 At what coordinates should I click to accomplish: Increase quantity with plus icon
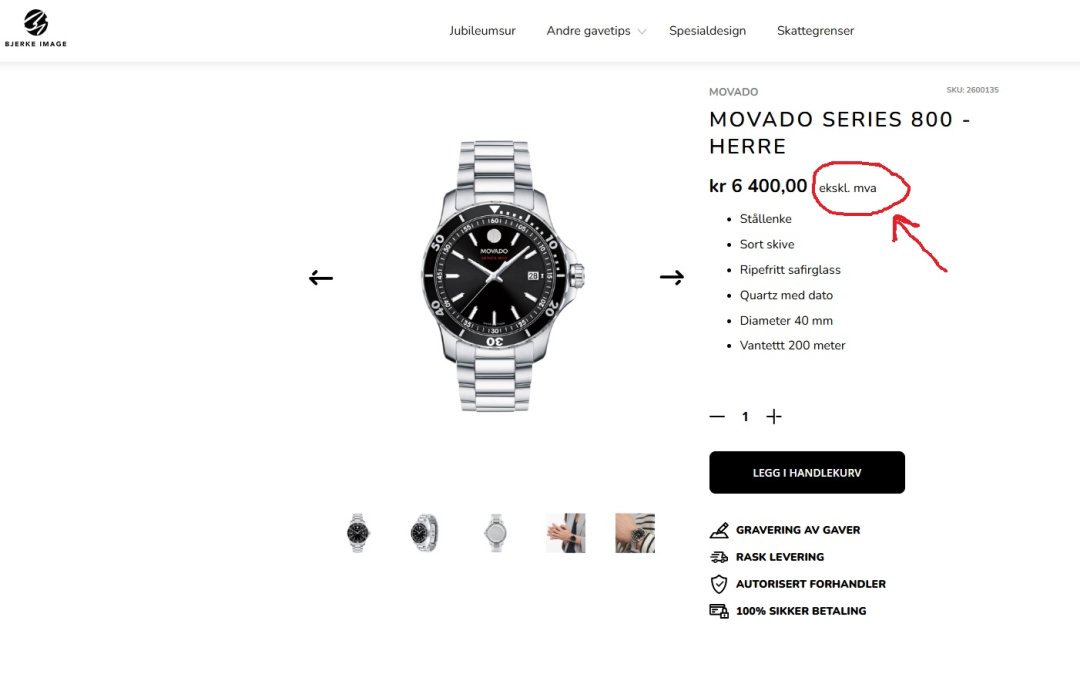(x=773, y=417)
